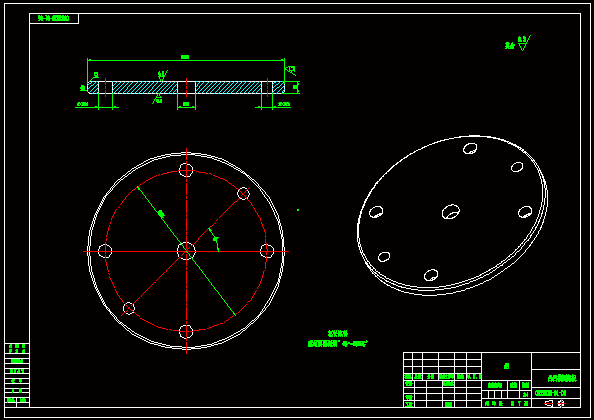Select the hatched area left of center bore

tap(145, 87)
